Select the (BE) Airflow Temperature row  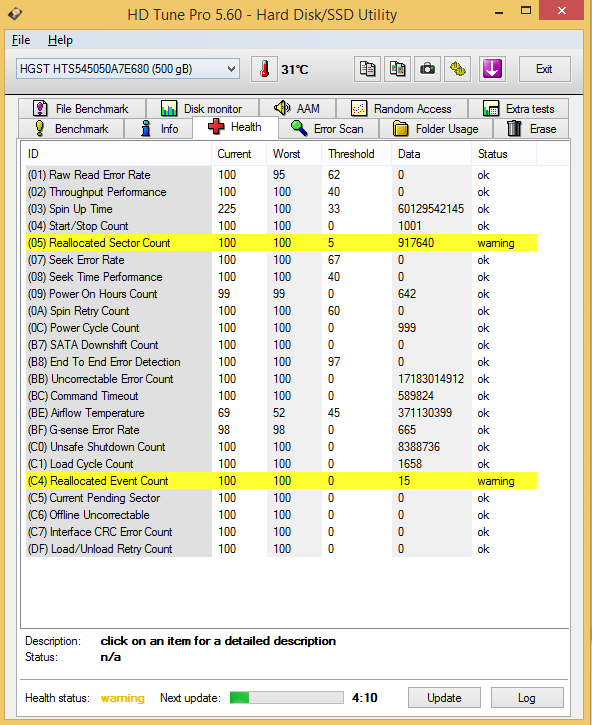click(x=281, y=413)
